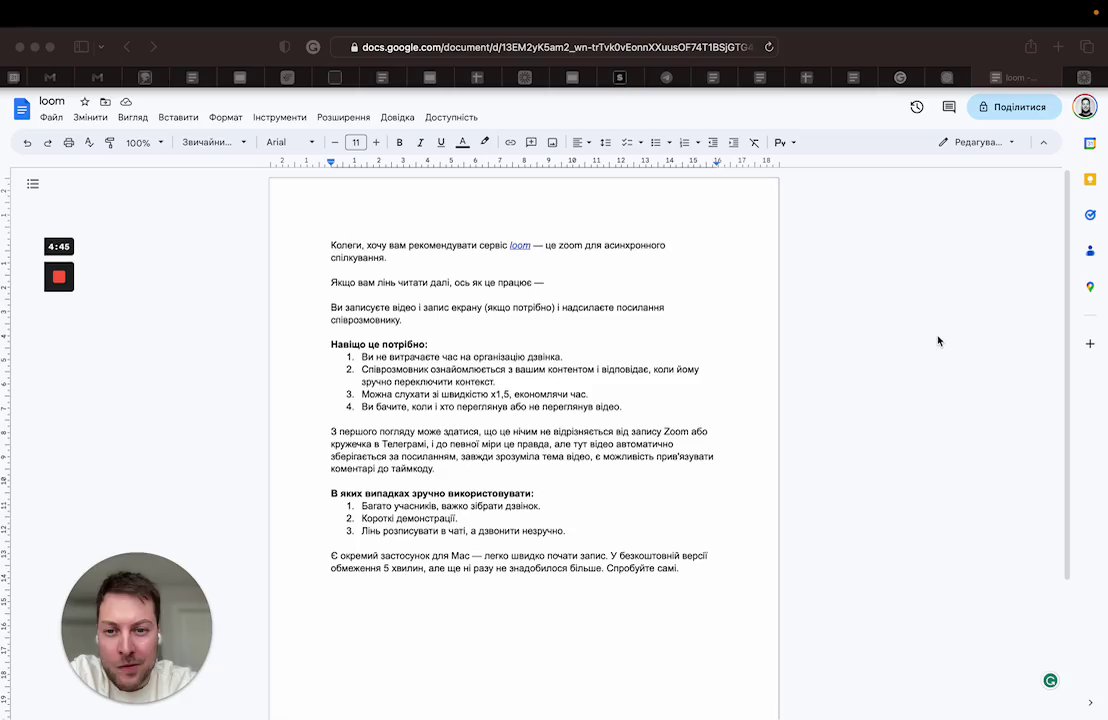Expand the numbered list options arrow
This screenshot has height=720, width=1108.
pyautogui.click(x=698, y=143)
